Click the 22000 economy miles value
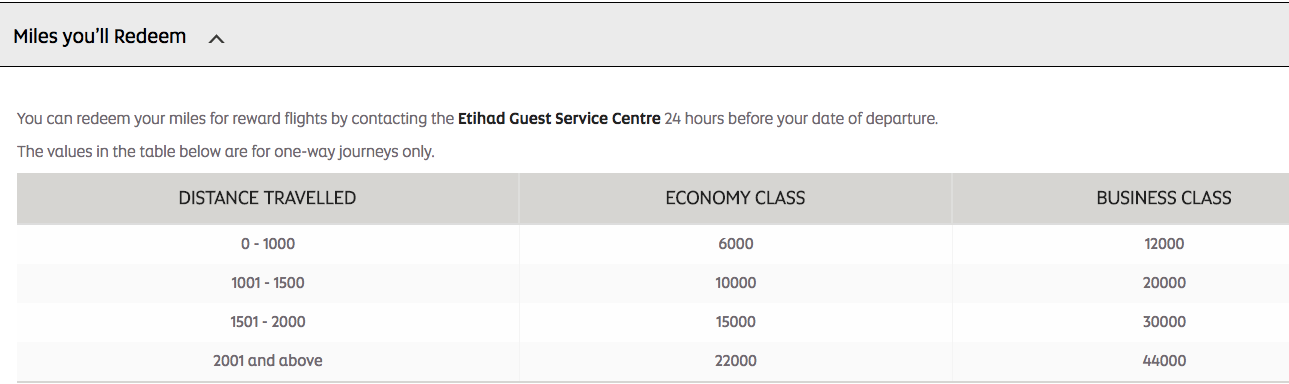 coord(735,360)
